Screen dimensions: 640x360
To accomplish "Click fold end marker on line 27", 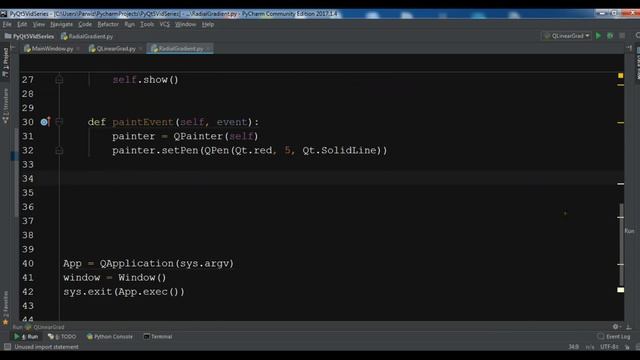I will pyautogui.click(x=59, y=79).
